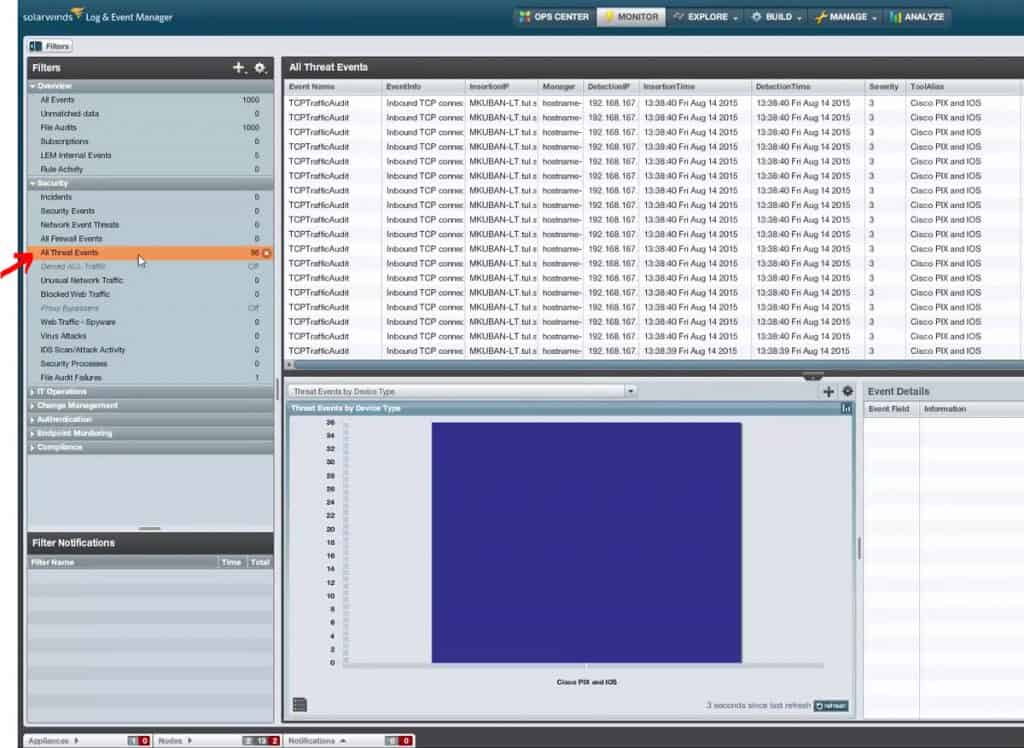The image size is (1024, 748).
Task: Select the All Threat Events filter
Action: [x=150, y=253]
